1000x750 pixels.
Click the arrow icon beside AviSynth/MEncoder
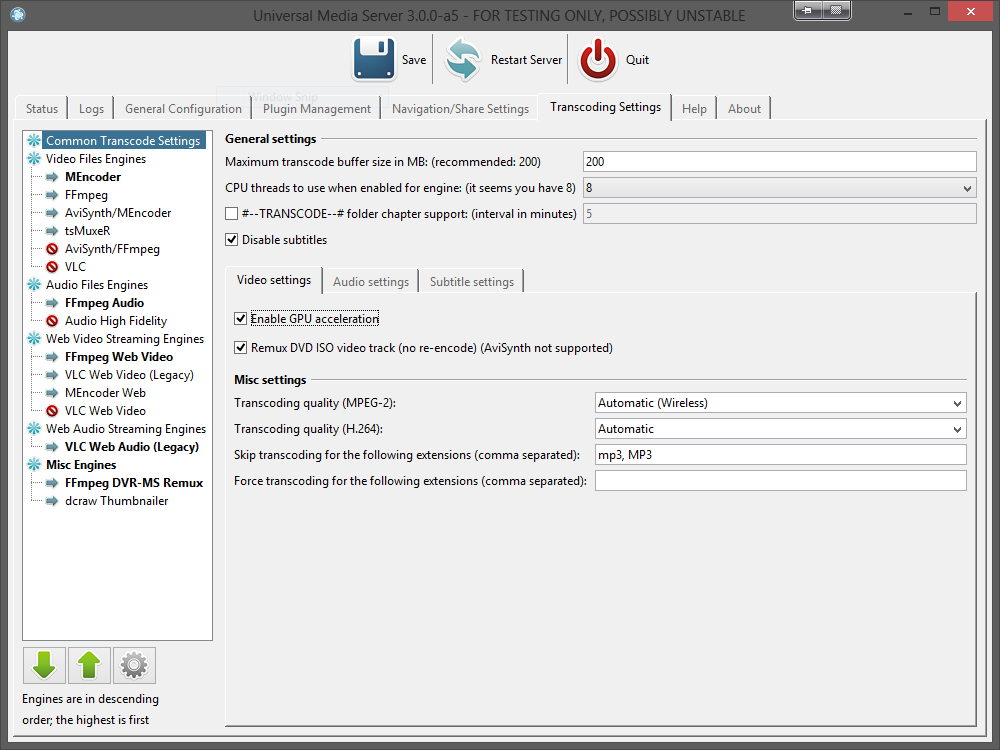pyautogui.click(x=52, y=213)
